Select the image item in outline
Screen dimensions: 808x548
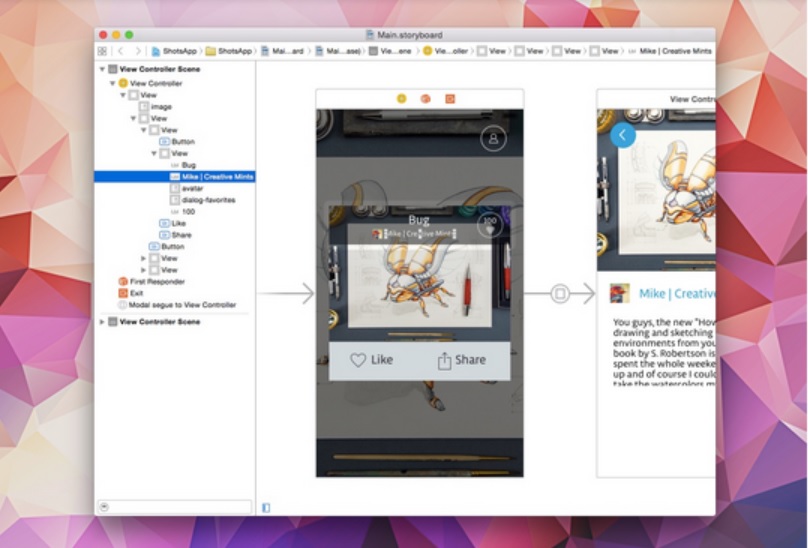coord(175,107)
